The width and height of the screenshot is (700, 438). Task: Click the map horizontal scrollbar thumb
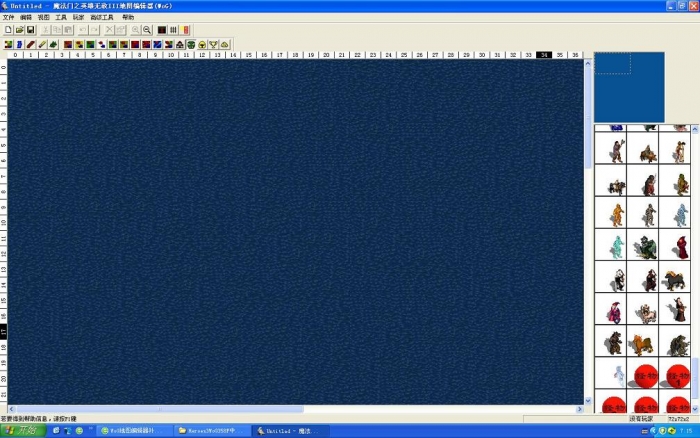pos(160,409)
